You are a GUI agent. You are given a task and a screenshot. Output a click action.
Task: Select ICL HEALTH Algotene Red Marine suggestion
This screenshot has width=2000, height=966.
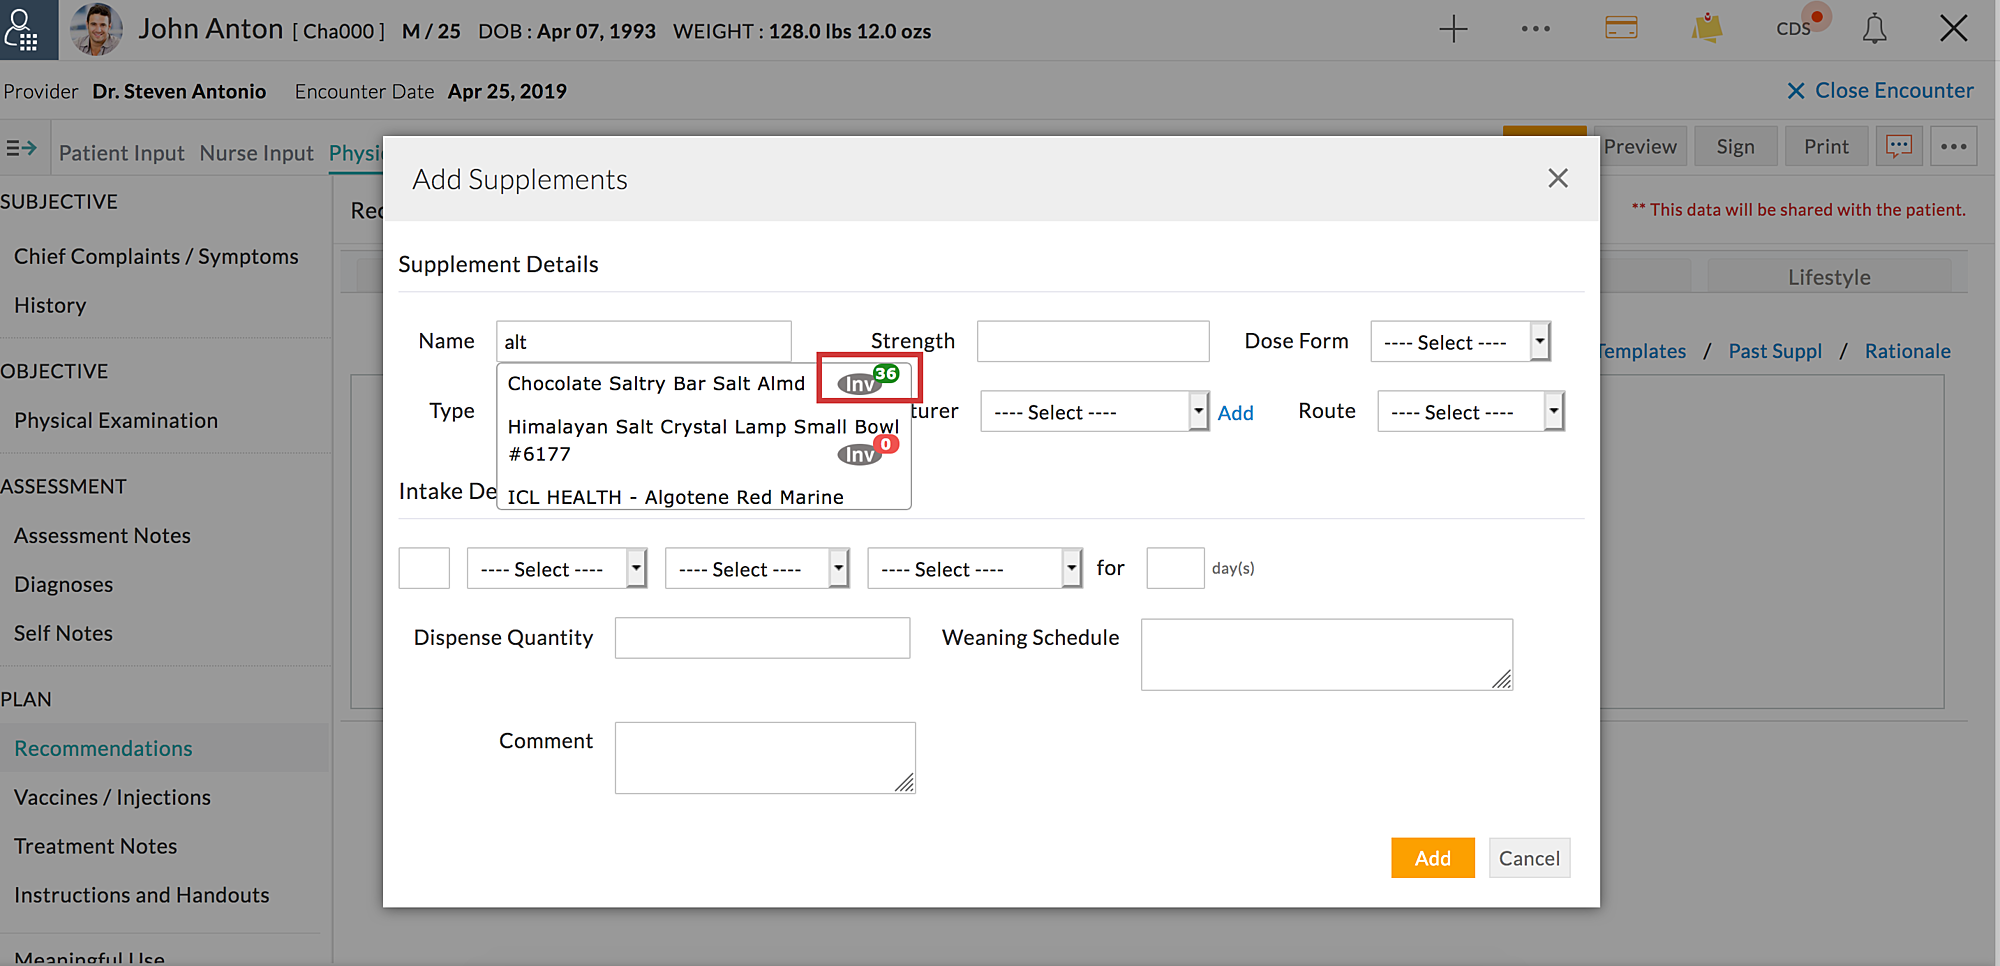pos(675,497)
